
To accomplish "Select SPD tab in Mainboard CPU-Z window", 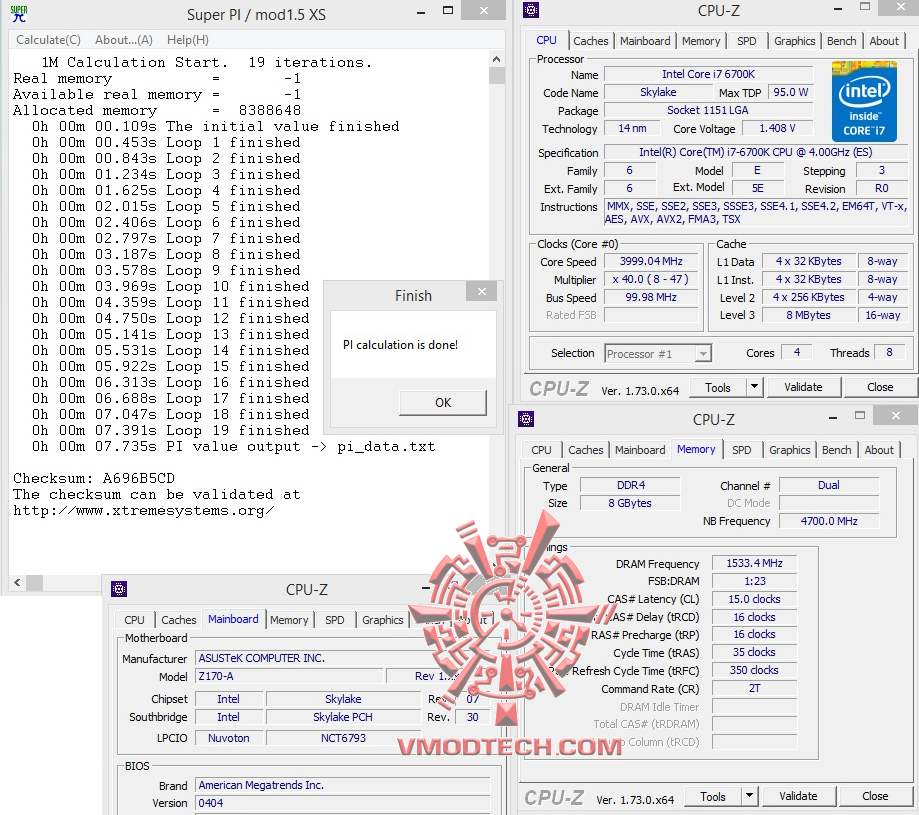I will click(335, 620).
